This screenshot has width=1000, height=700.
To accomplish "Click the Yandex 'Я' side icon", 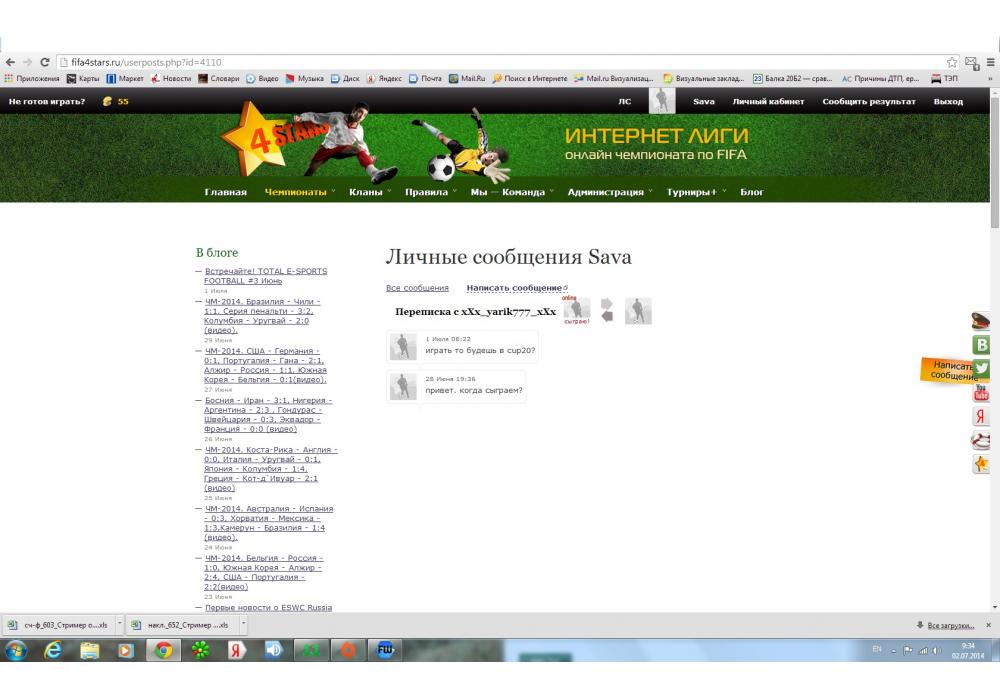I will click(x=981, y=417).
